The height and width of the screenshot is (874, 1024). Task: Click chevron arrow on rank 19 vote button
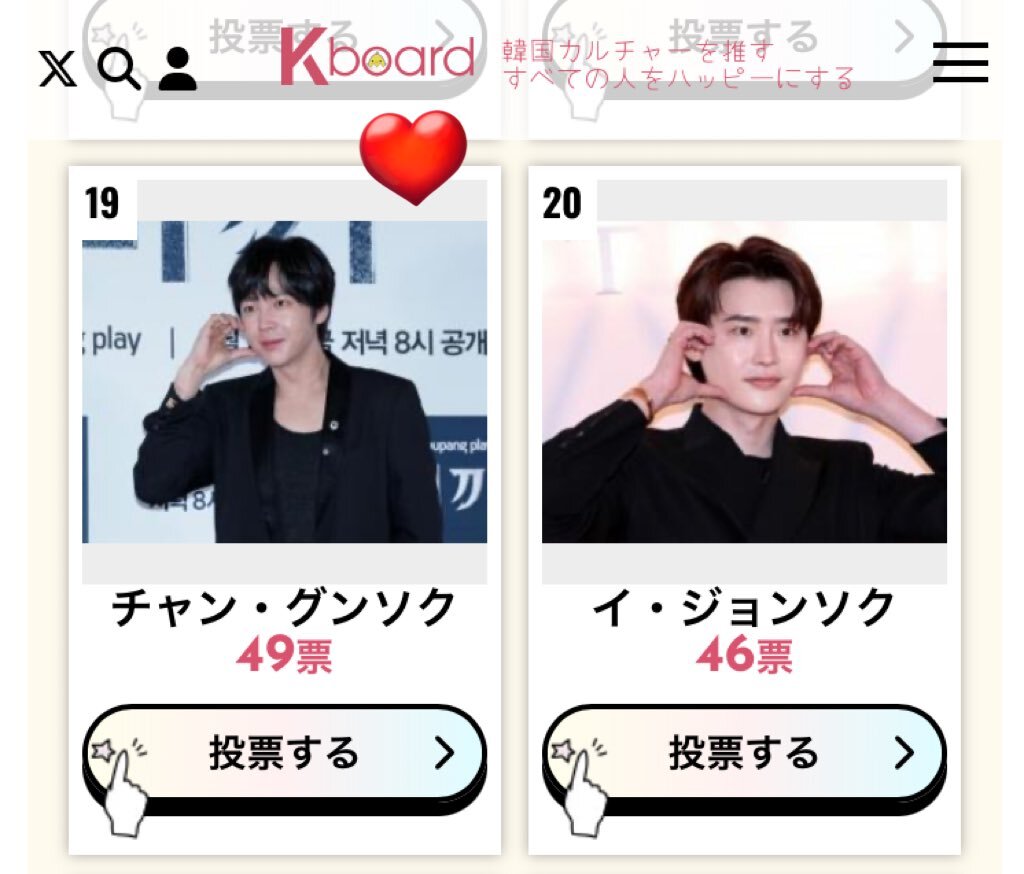[x=445, y=753]
